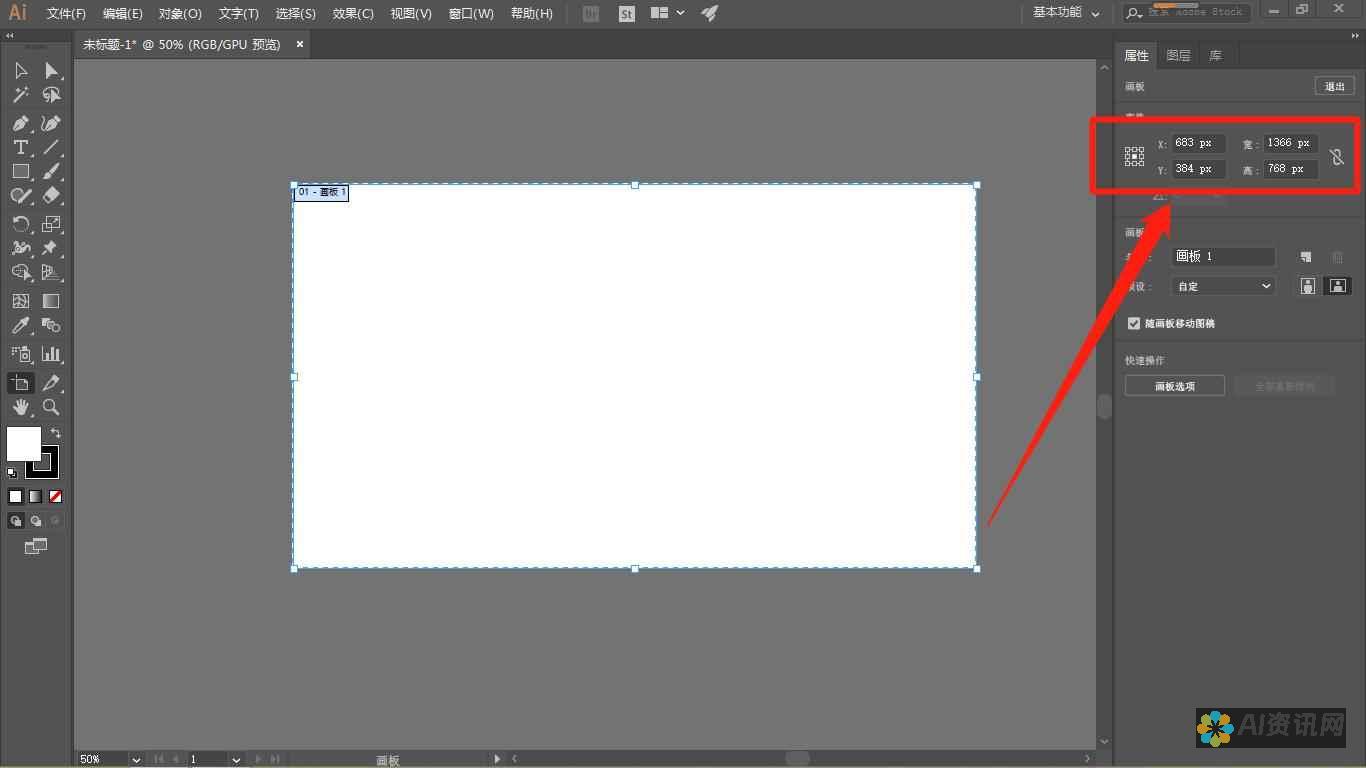Select the Paintbrush tool
Image resolution: width=1366 pixels, height=768 pixels.
pyautogui.click(x=51, y=171)
